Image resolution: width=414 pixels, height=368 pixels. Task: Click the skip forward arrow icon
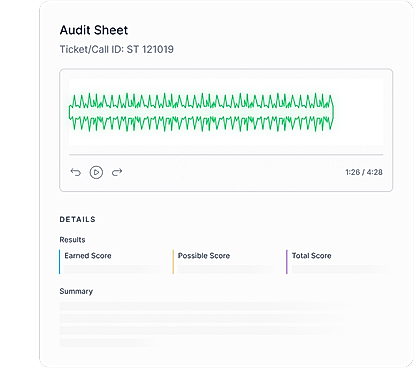(117, 172)
